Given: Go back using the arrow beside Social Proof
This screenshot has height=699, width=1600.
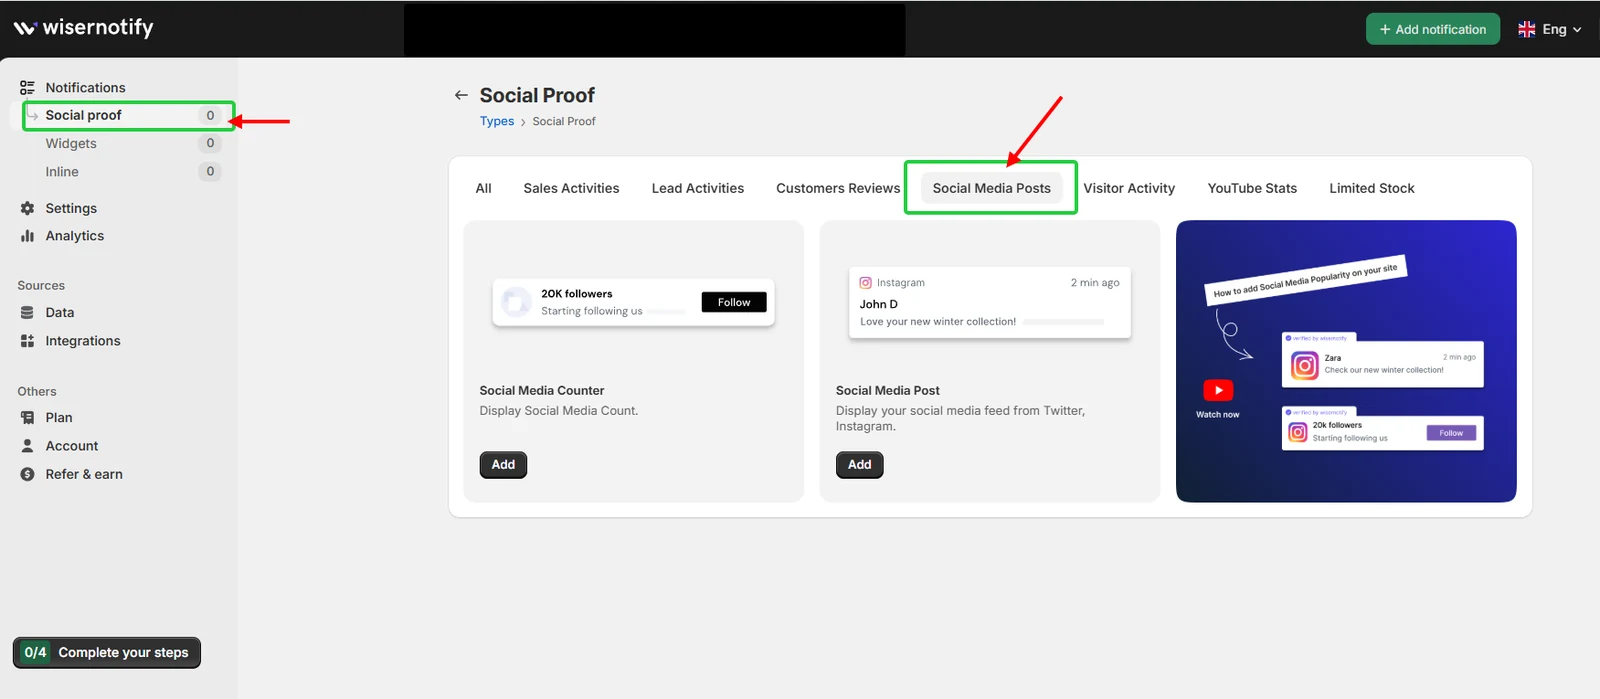Looking at the screenshot, I should pyautogui.click(x=461, y=95).
